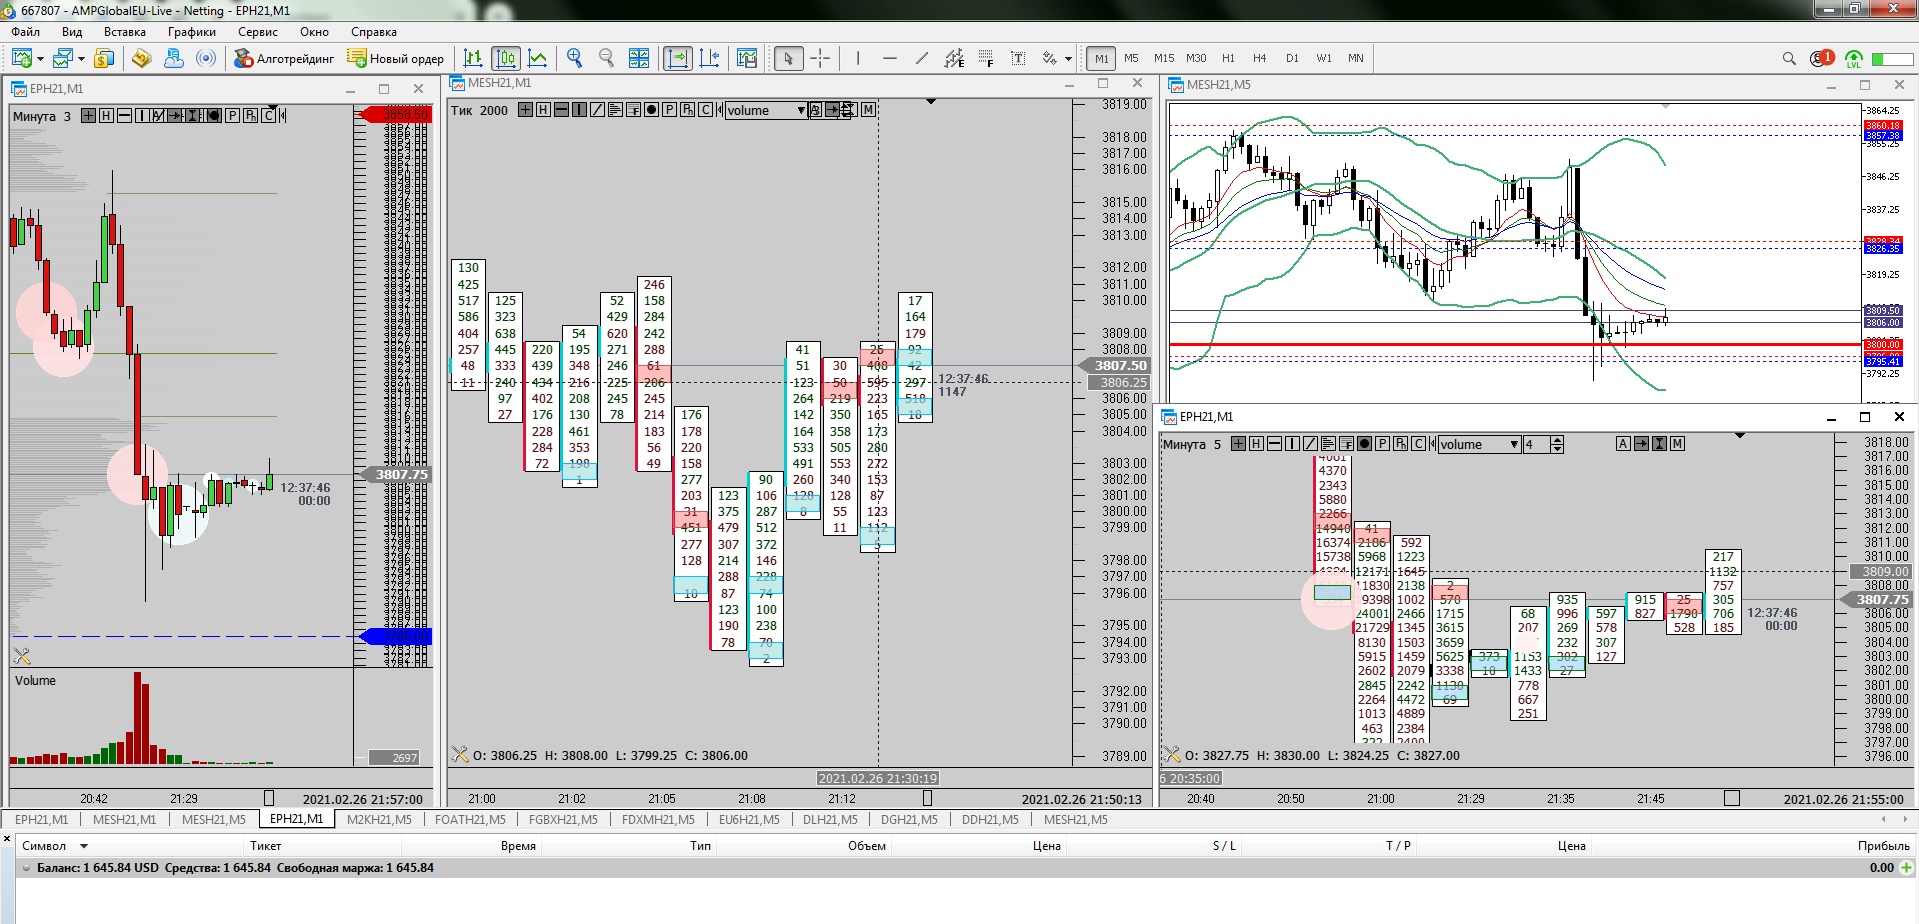Open the Navigator gold tag icon
Viewport: 1919px width, 924px height.
(141, 58)
